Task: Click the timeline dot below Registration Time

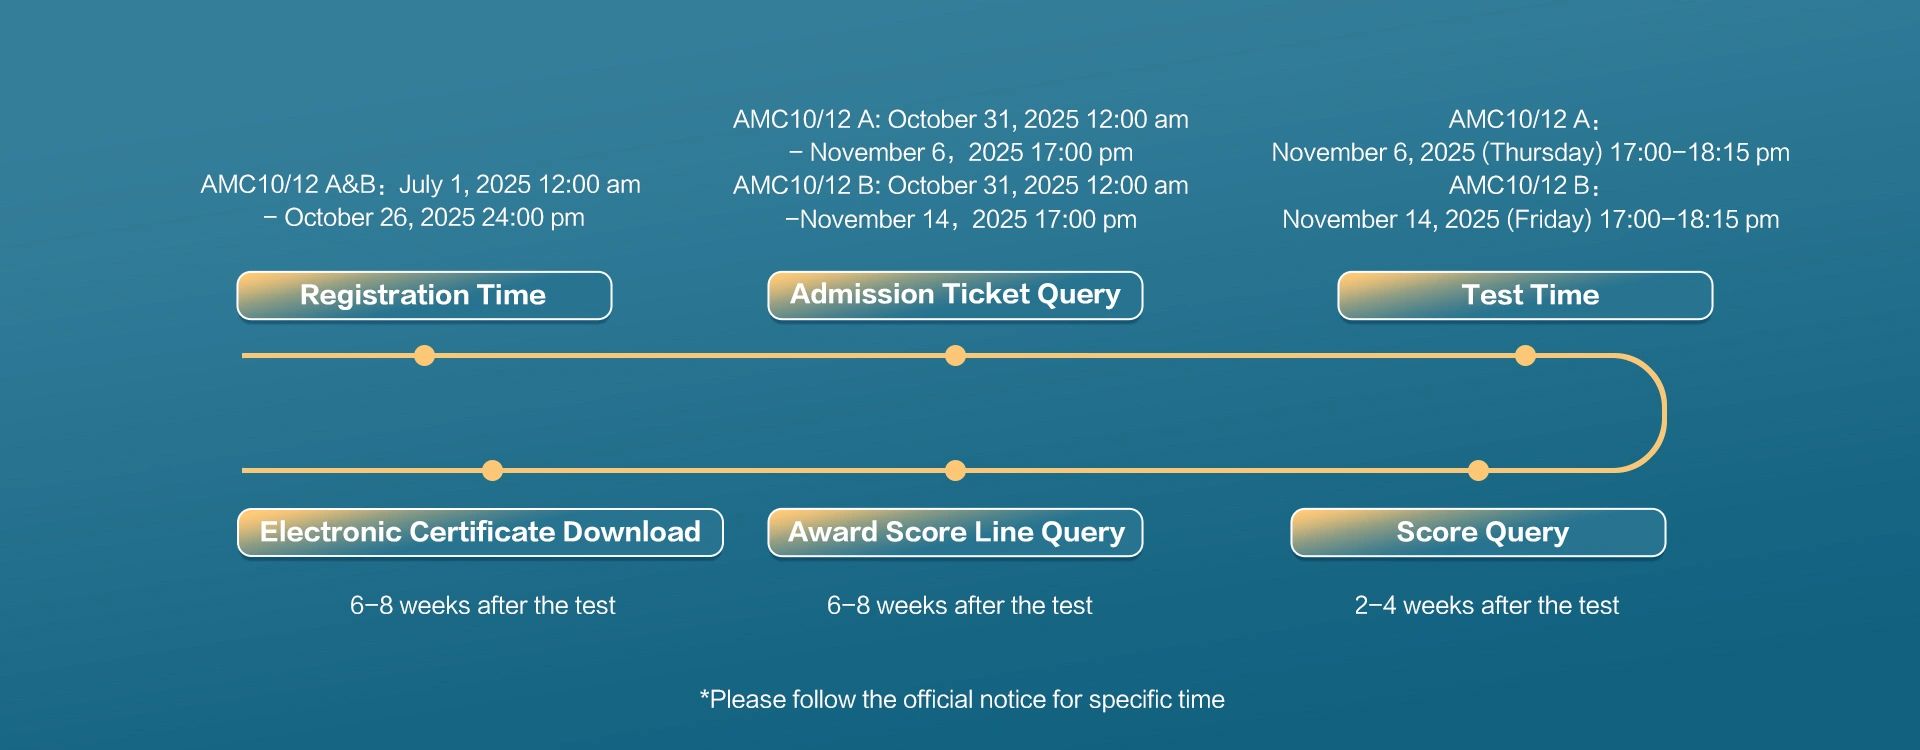Action: click(x=424, y=355)
